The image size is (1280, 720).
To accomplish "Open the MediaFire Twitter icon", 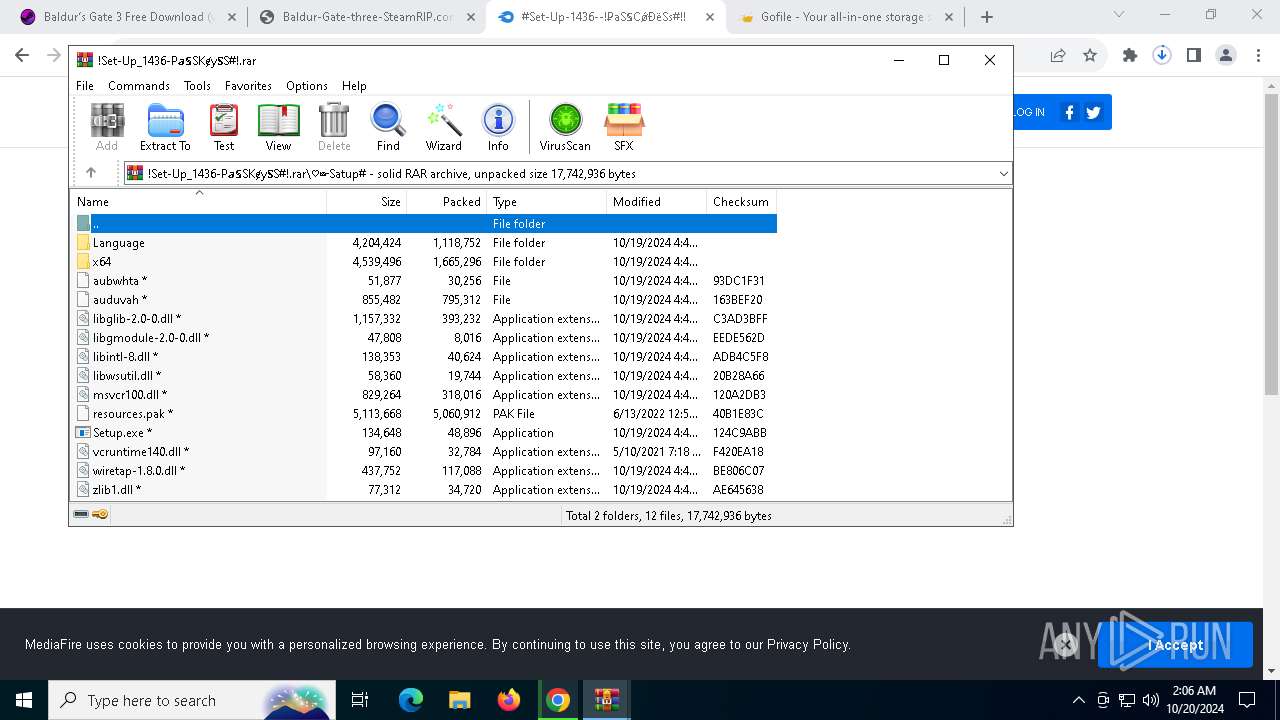I will (x=1094, y=112).
